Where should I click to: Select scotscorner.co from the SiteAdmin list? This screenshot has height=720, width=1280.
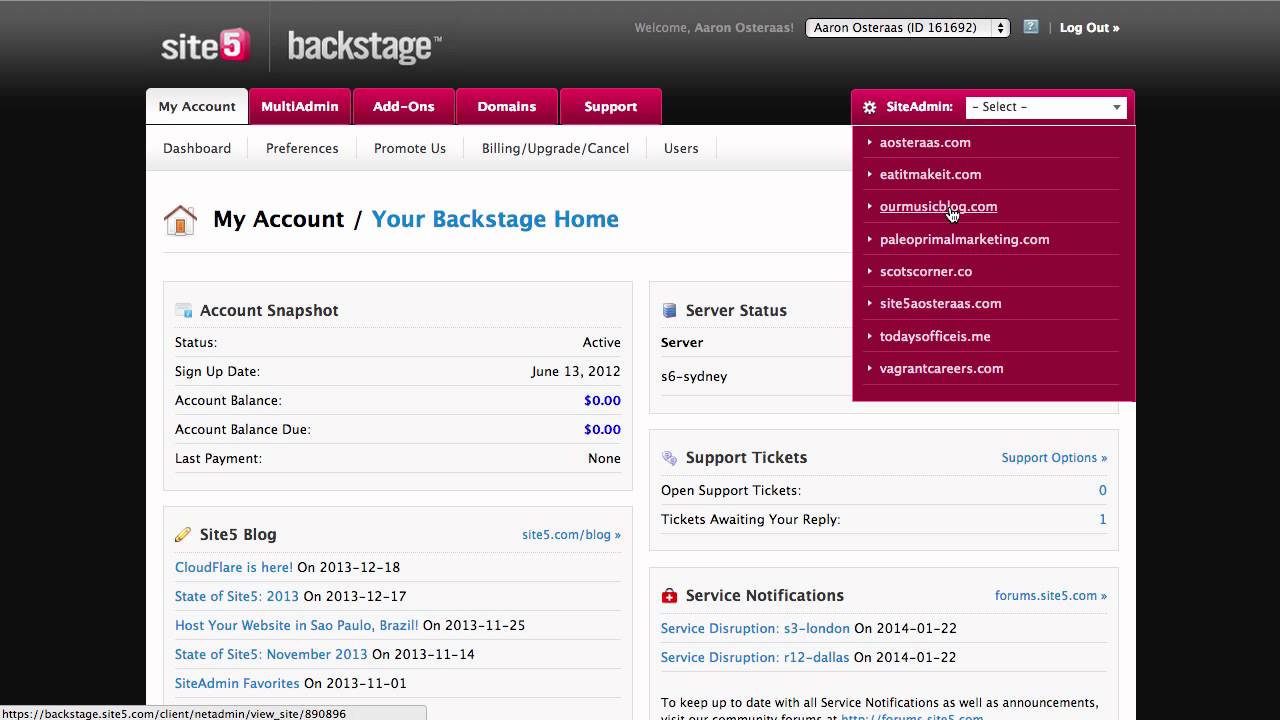[926, 271]
